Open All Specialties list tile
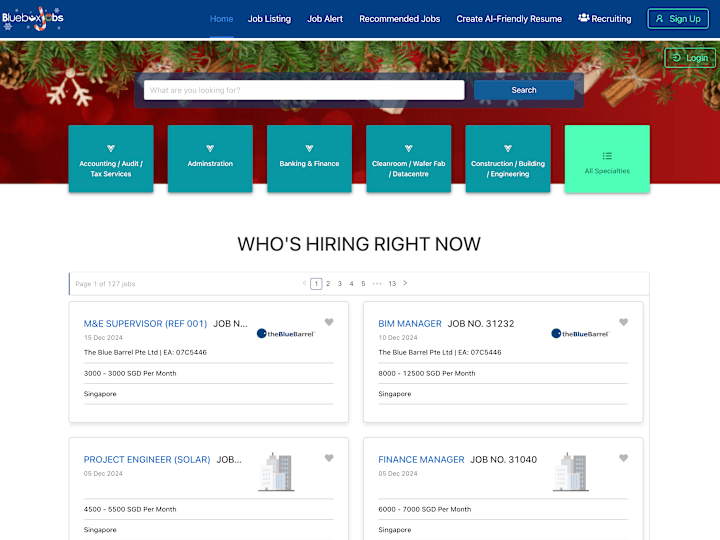Image resolution: width=720 pixels, height=540 pixels. [x=607, y=159]
